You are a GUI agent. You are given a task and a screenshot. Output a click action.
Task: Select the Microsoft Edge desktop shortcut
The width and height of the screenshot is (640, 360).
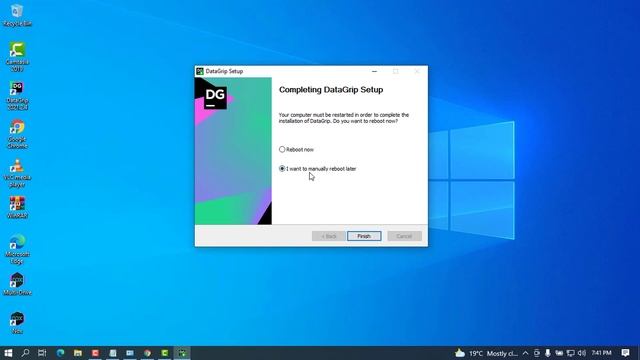pos(17,249)
